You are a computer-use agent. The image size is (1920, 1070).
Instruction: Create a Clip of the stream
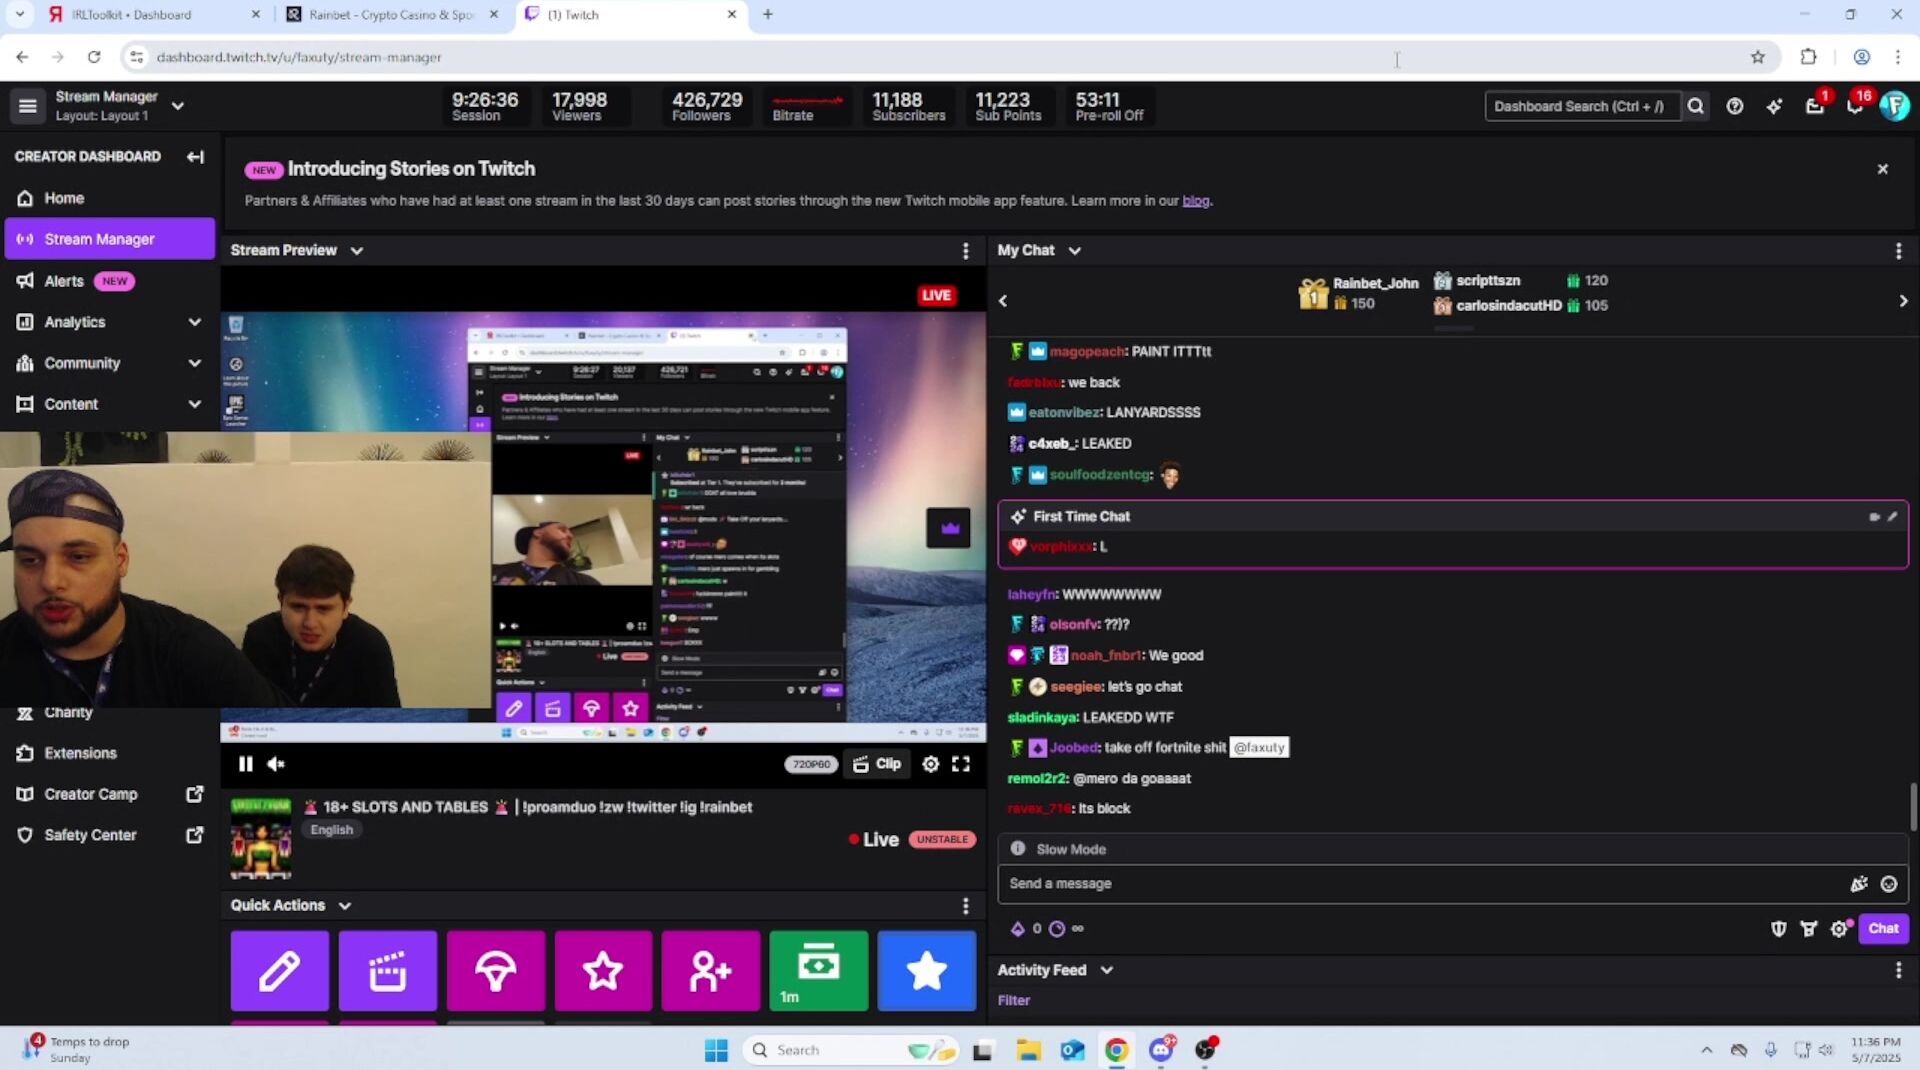(877, 764)
